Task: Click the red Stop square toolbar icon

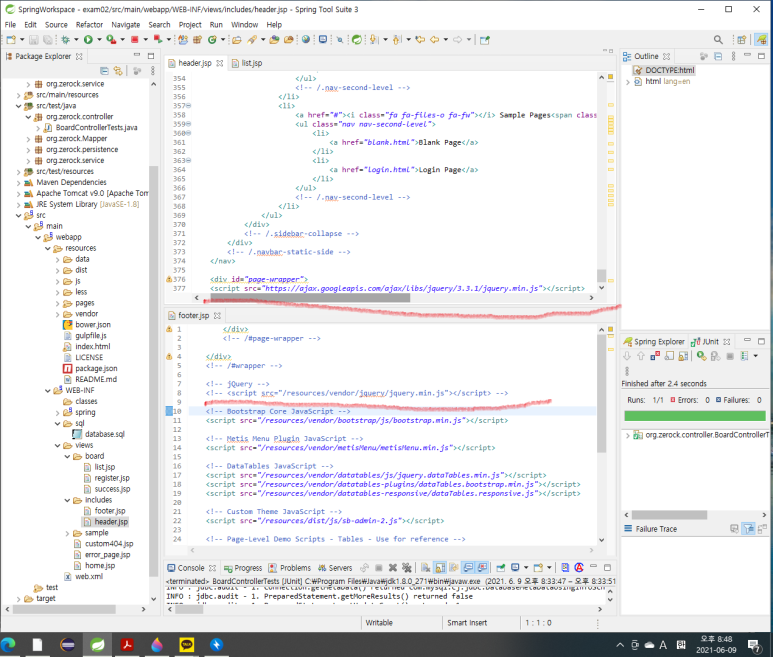Action: click(135, 40)
